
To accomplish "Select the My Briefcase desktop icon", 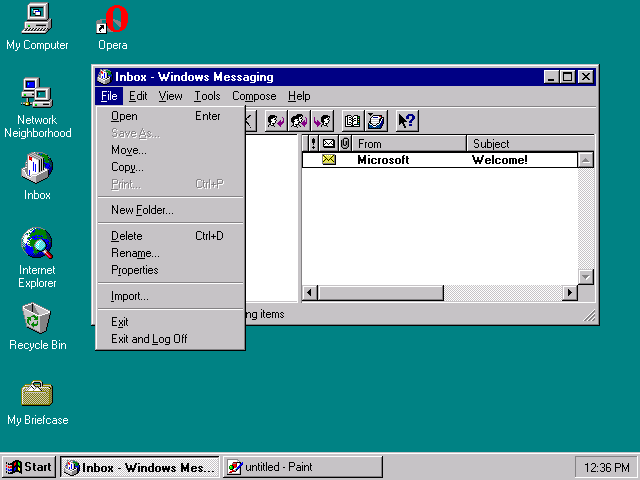I will click(x=37, y=403).
